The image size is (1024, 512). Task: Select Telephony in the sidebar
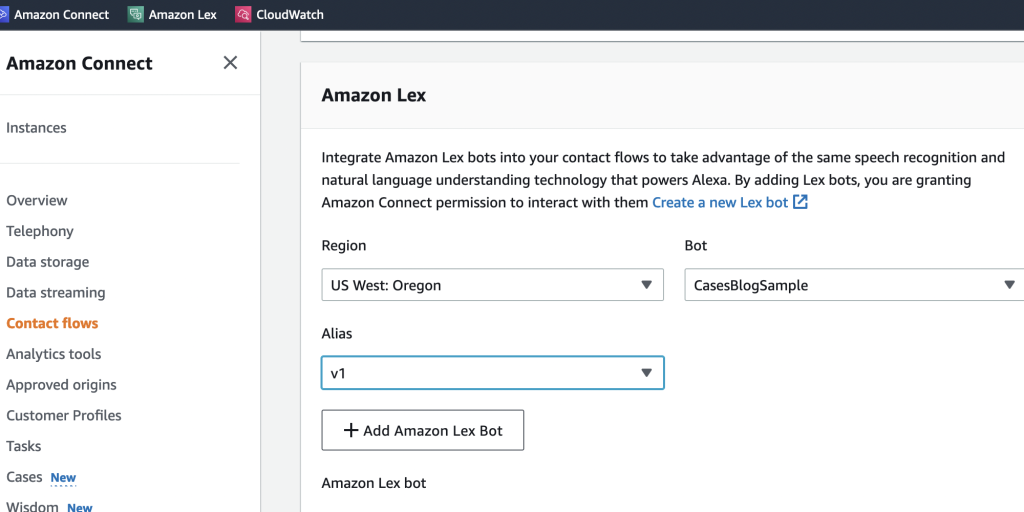[x=40, y=231]
